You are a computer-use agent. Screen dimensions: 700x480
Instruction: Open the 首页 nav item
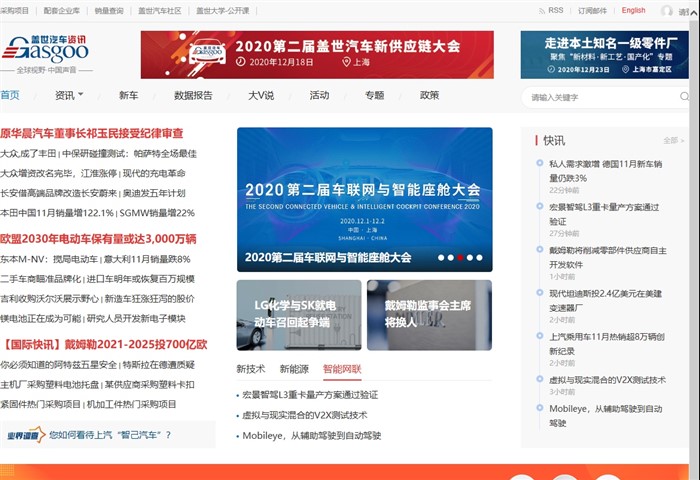(x=10, y=95)
